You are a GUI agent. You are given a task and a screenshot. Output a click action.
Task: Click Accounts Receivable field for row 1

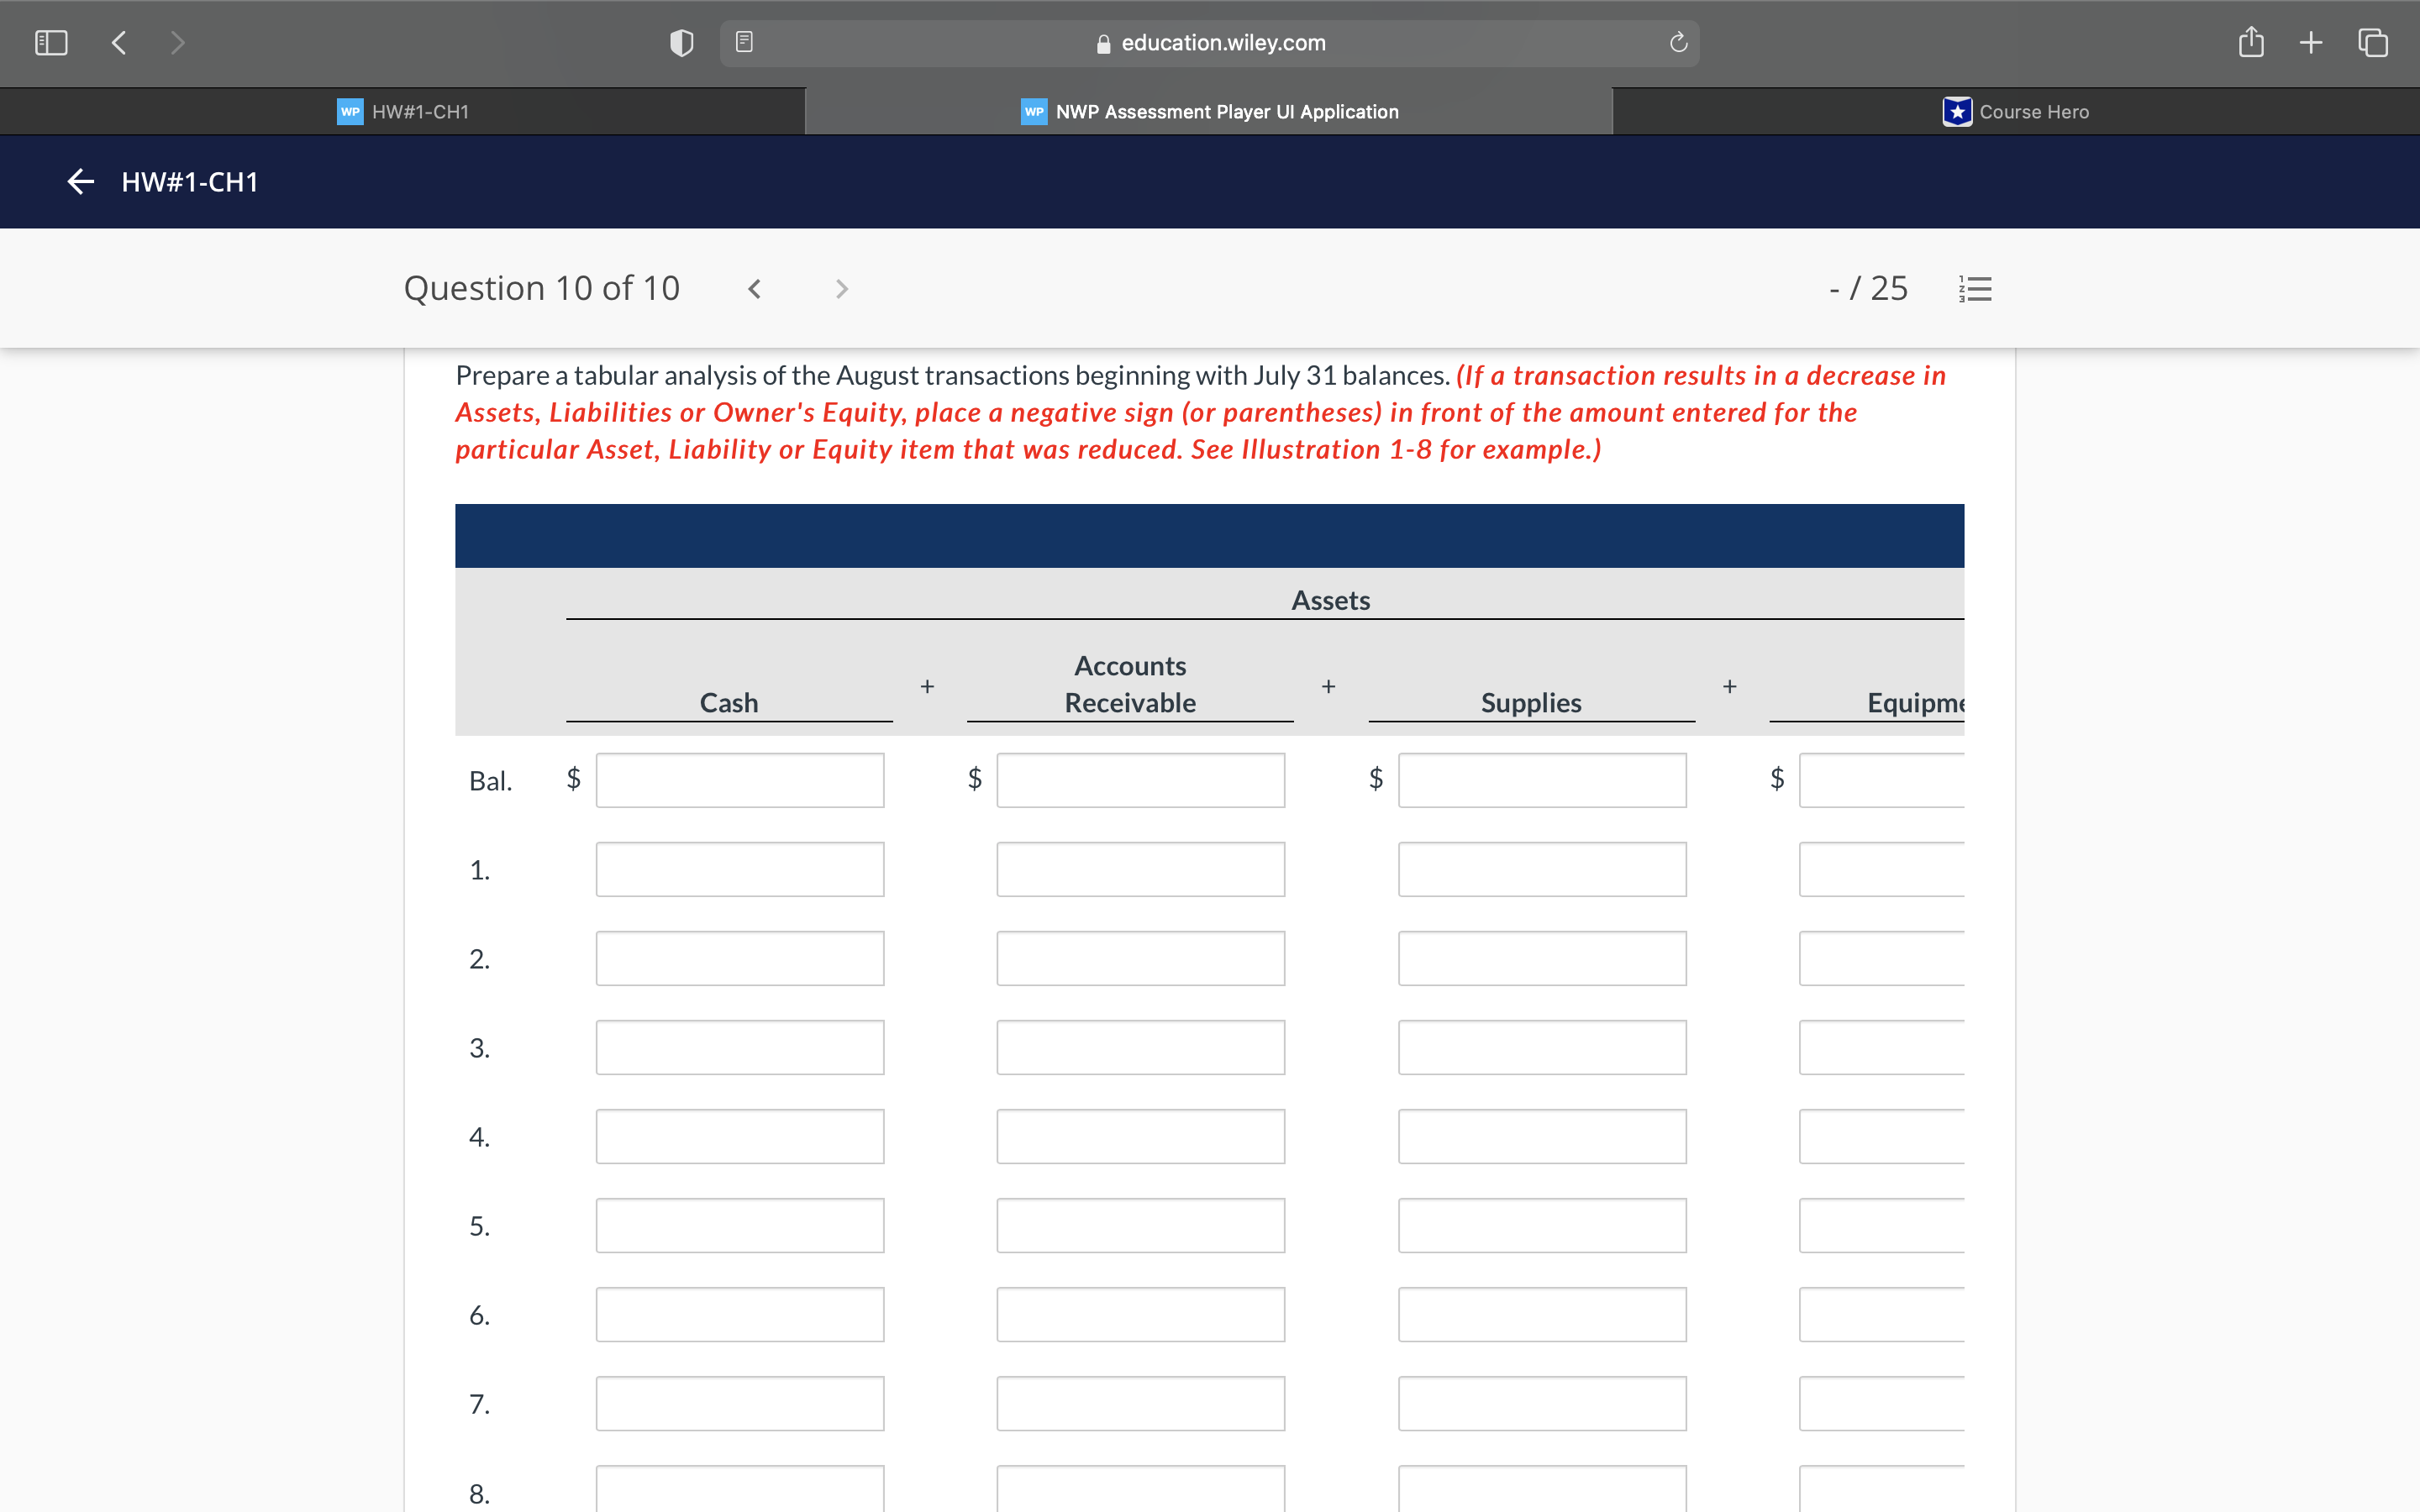click(1140, 869)
